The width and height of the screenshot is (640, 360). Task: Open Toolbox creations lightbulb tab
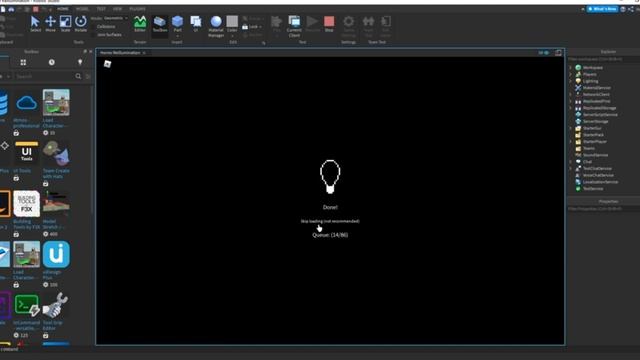[80, 62]
